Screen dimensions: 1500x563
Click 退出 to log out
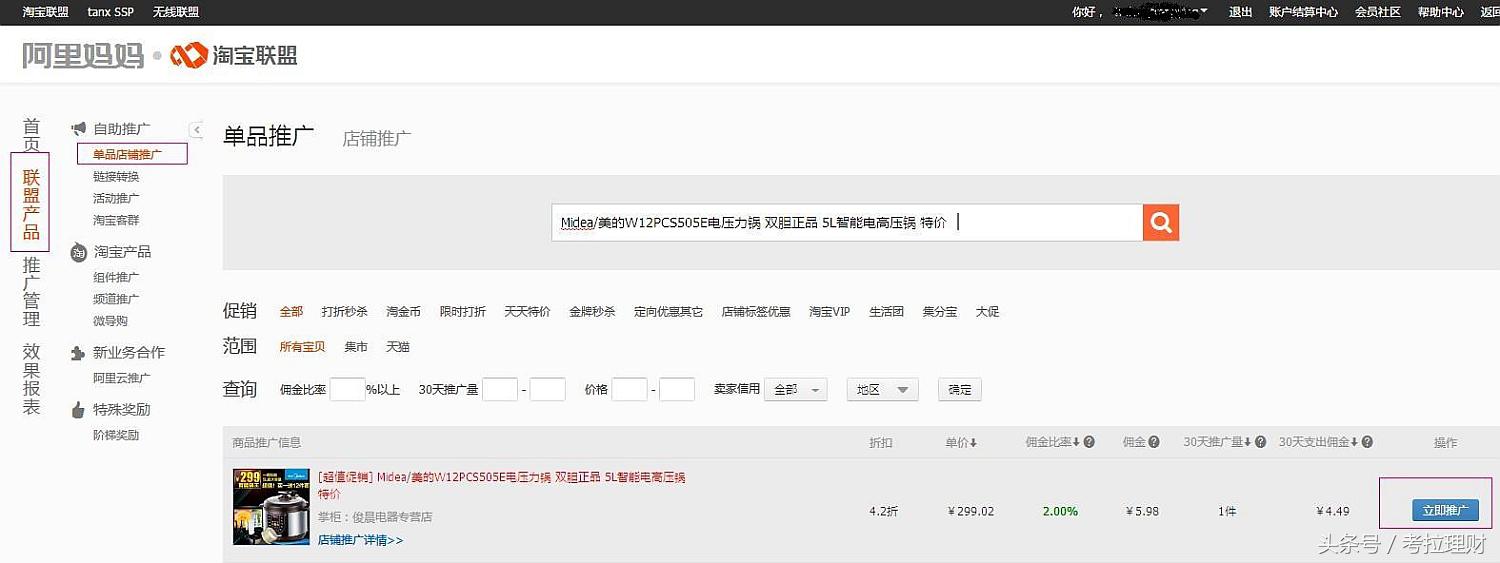(1240, 12)
